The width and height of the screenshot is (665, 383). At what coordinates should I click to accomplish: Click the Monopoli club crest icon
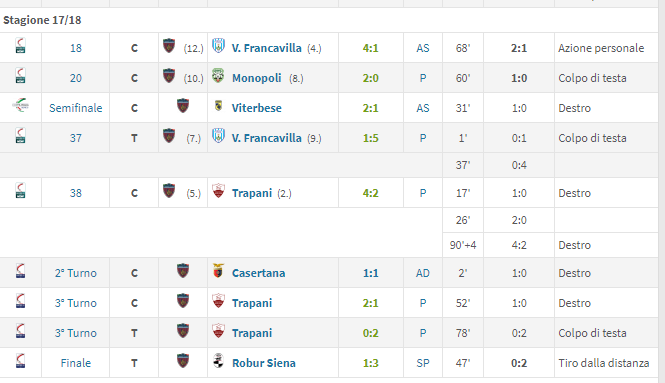click(218, 76)
